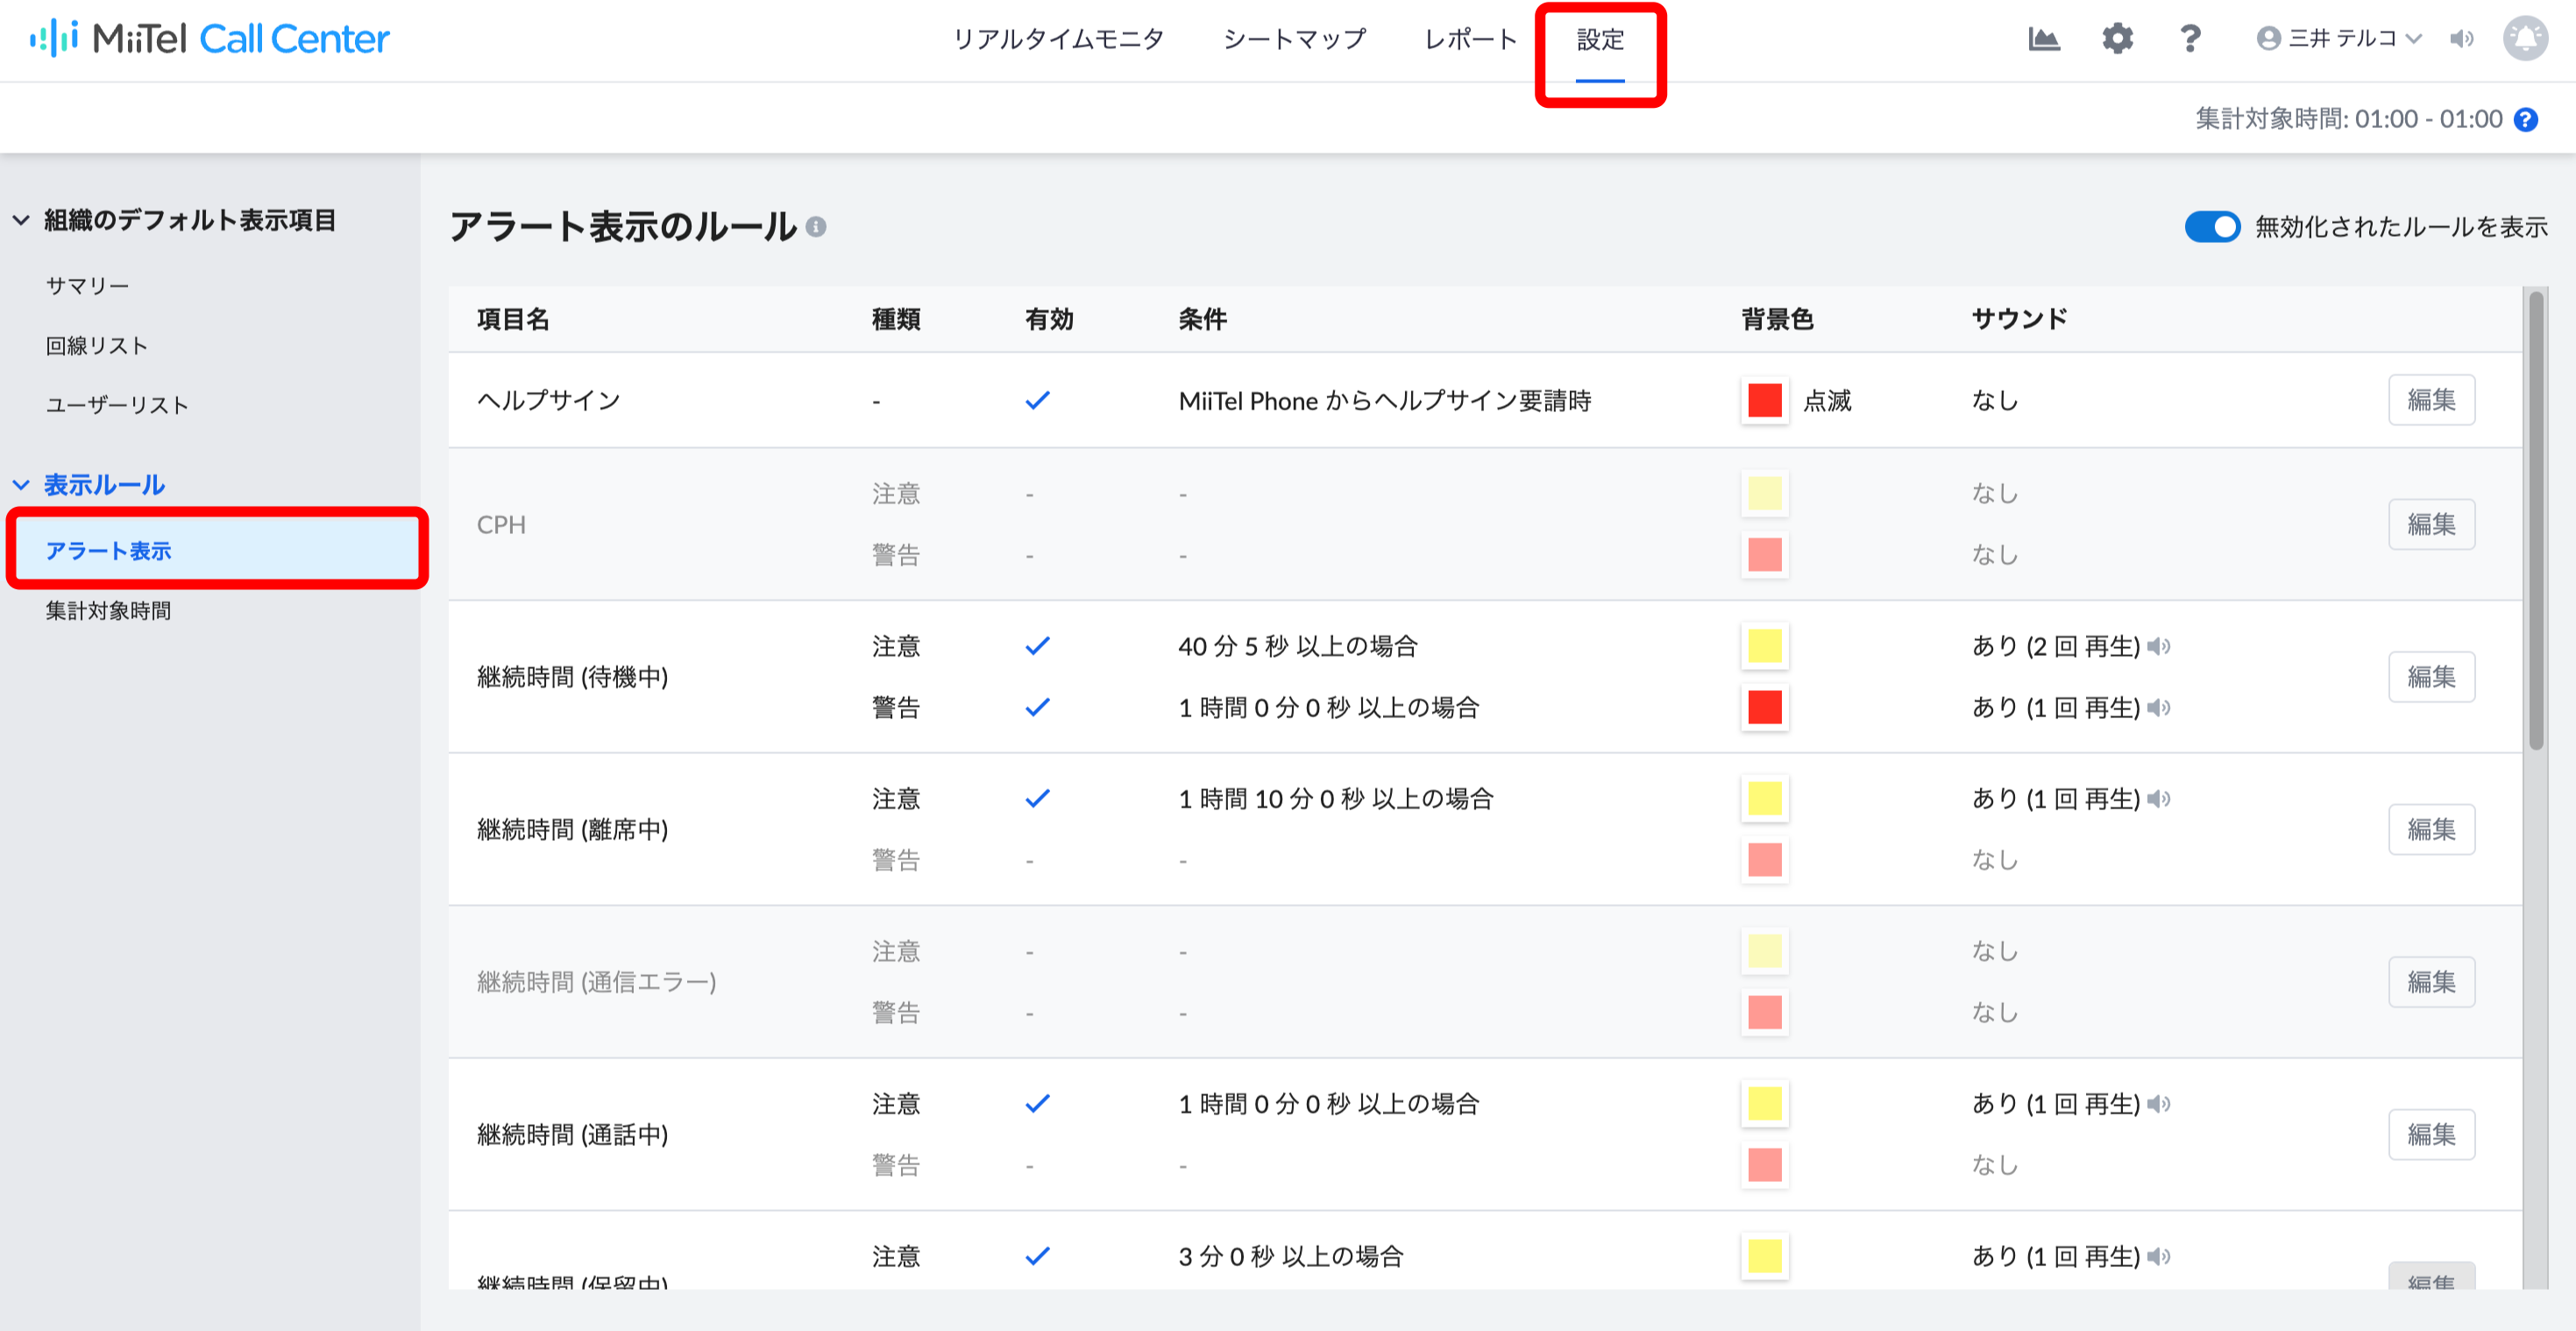This screenshot has height=1331, width=2576.
Task: Edit the 継続時間 (待機中) rule
Action: [x=2431, y=677]
